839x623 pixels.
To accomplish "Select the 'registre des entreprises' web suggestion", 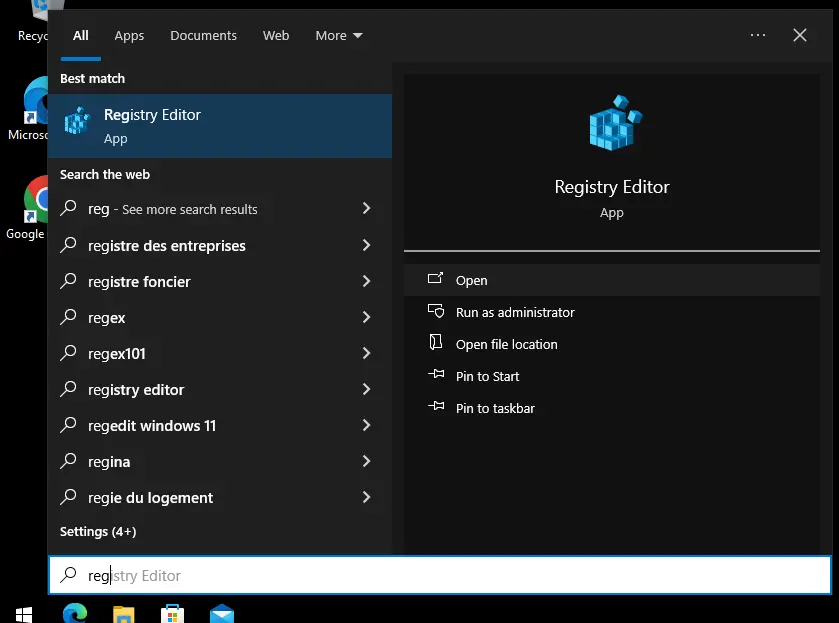I will point(219,245).
